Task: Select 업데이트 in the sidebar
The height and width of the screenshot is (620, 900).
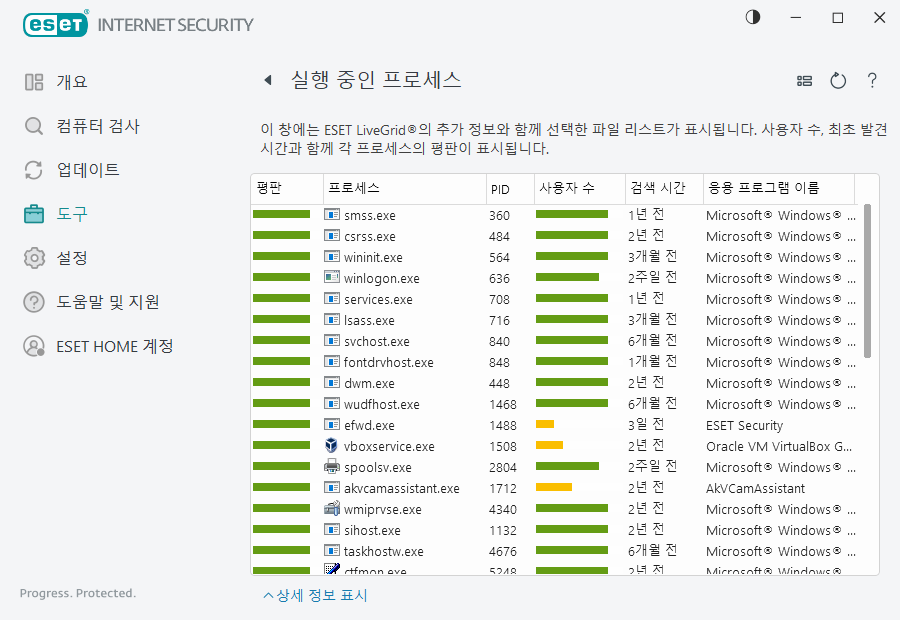Action: click(x=87, y=170)
